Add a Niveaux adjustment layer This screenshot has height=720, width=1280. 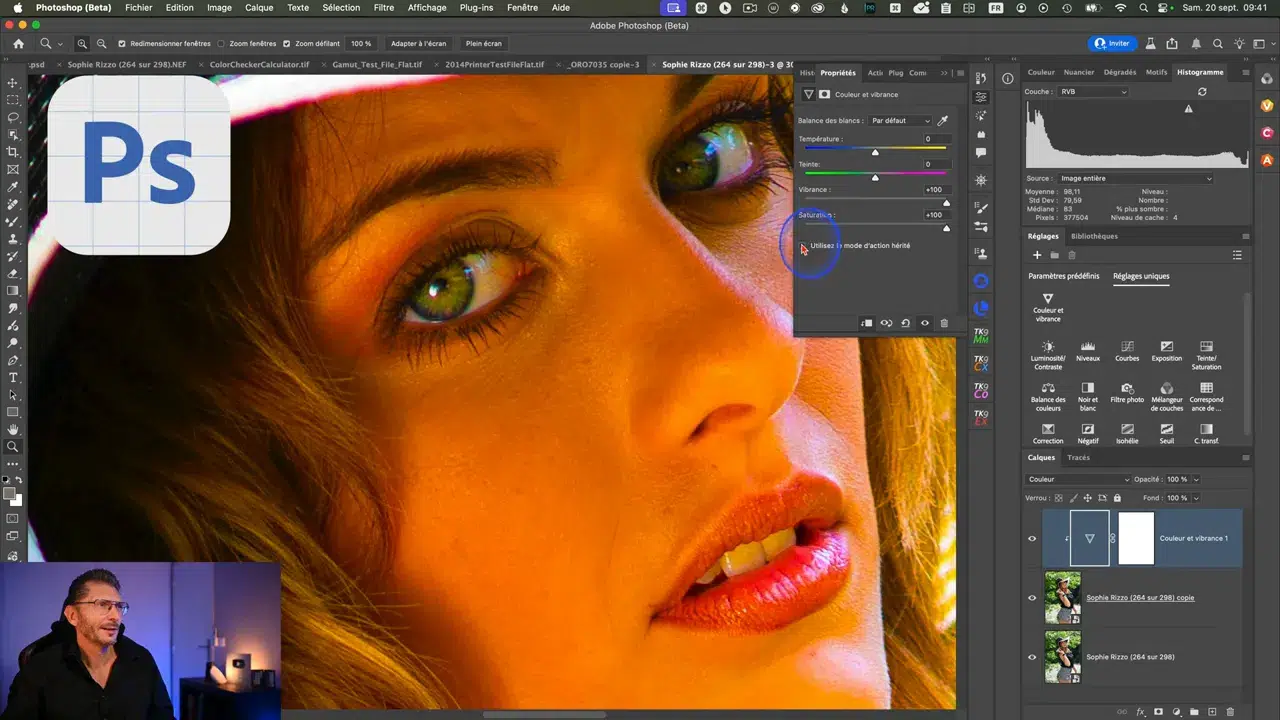coord(1087,348)
